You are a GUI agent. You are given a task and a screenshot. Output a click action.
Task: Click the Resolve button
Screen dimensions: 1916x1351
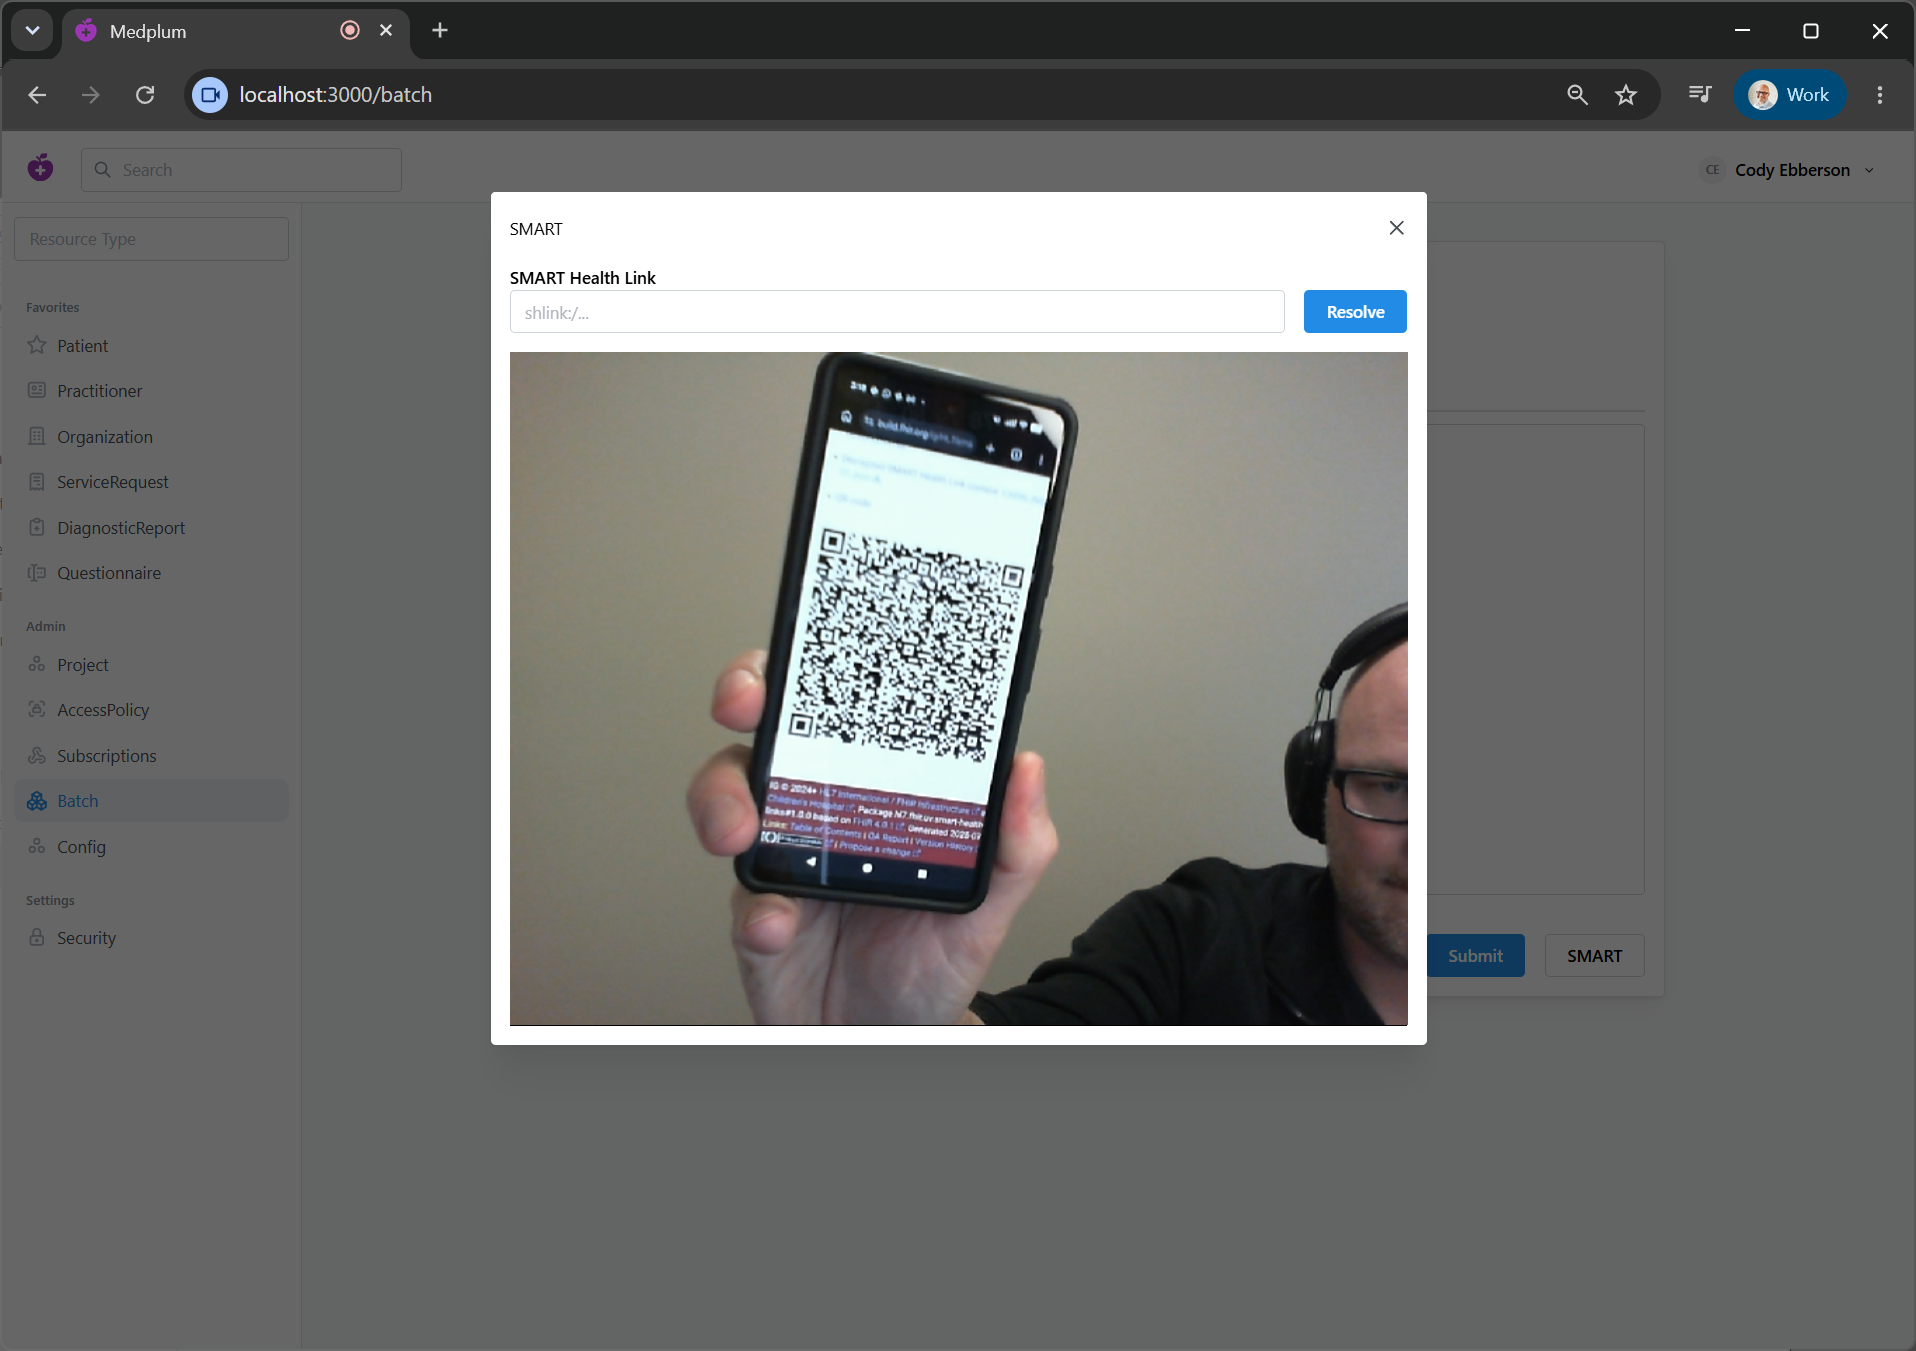click(x=1355, y=312)
